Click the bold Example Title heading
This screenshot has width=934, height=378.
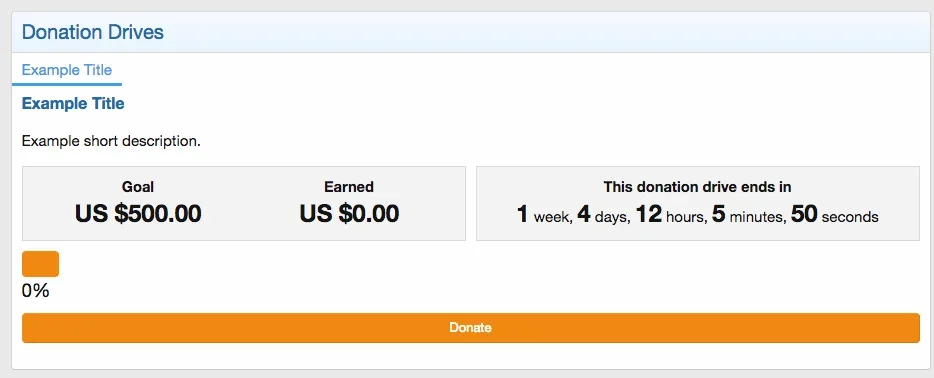(73, 104)
